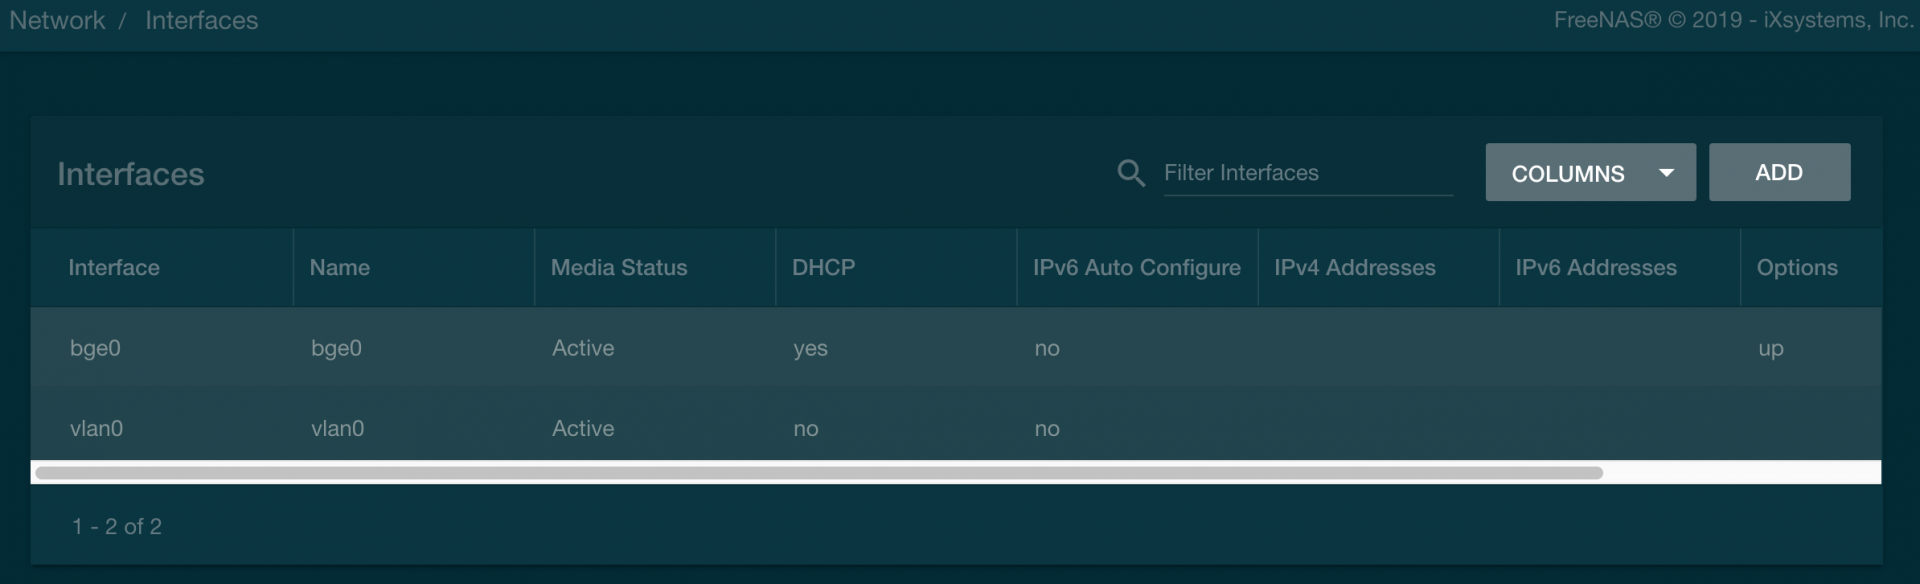Screen dimensions: 1920x584
Task: Sort by Media Status column header
Action: [x=619, y=267]
